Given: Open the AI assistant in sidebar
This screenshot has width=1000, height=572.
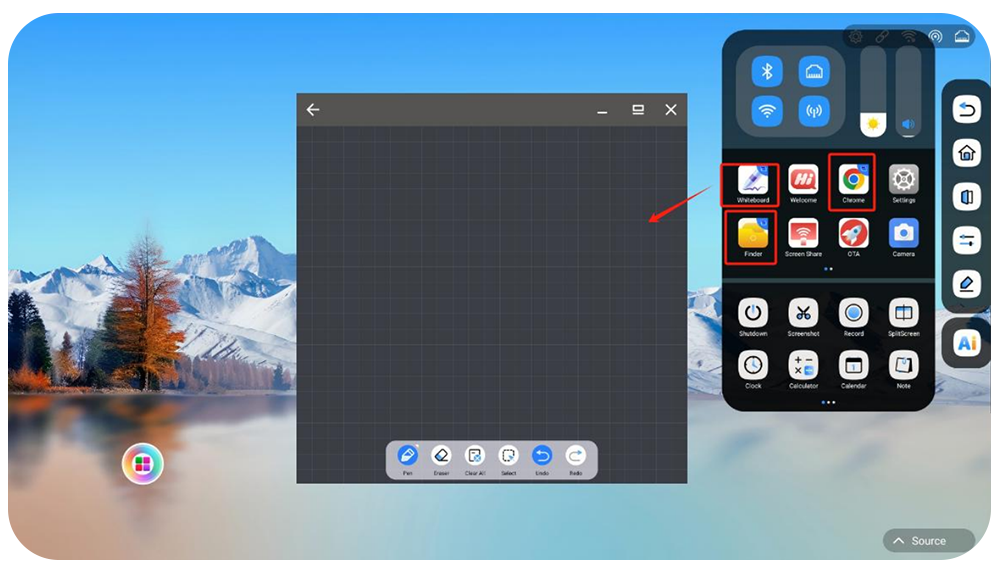Looking at the screenshot, I should point(966,343).
